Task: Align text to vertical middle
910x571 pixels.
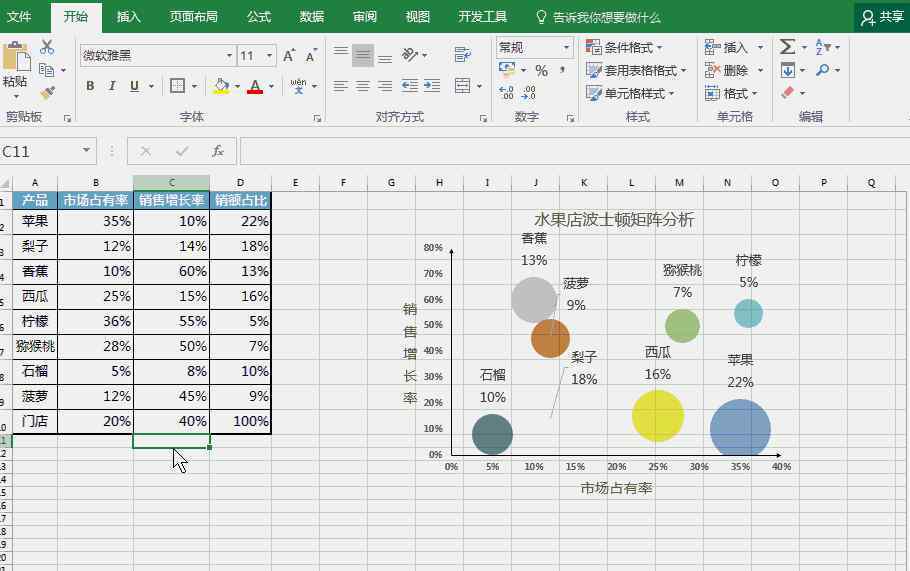Action: [x=363, y=55]
